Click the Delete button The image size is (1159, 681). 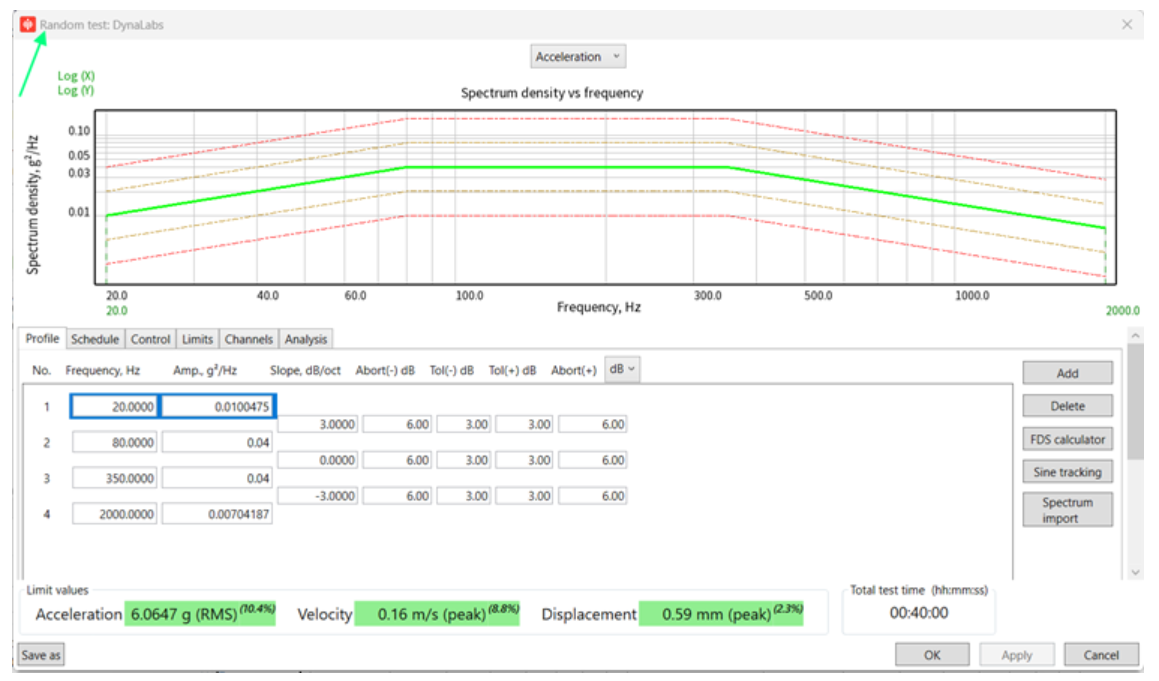click(1067, 406)
